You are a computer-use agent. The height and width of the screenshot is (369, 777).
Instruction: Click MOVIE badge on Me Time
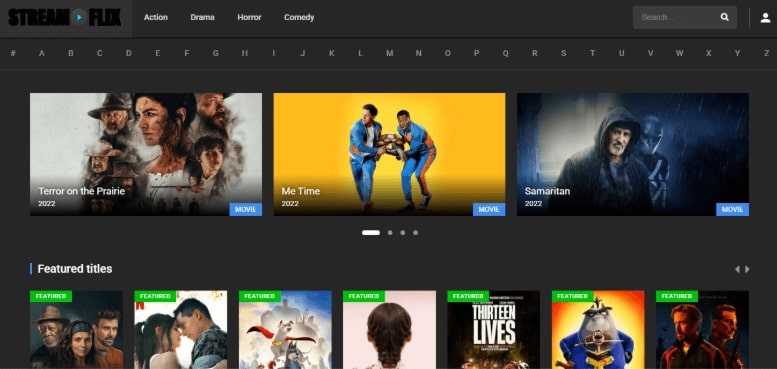(489, 210)
